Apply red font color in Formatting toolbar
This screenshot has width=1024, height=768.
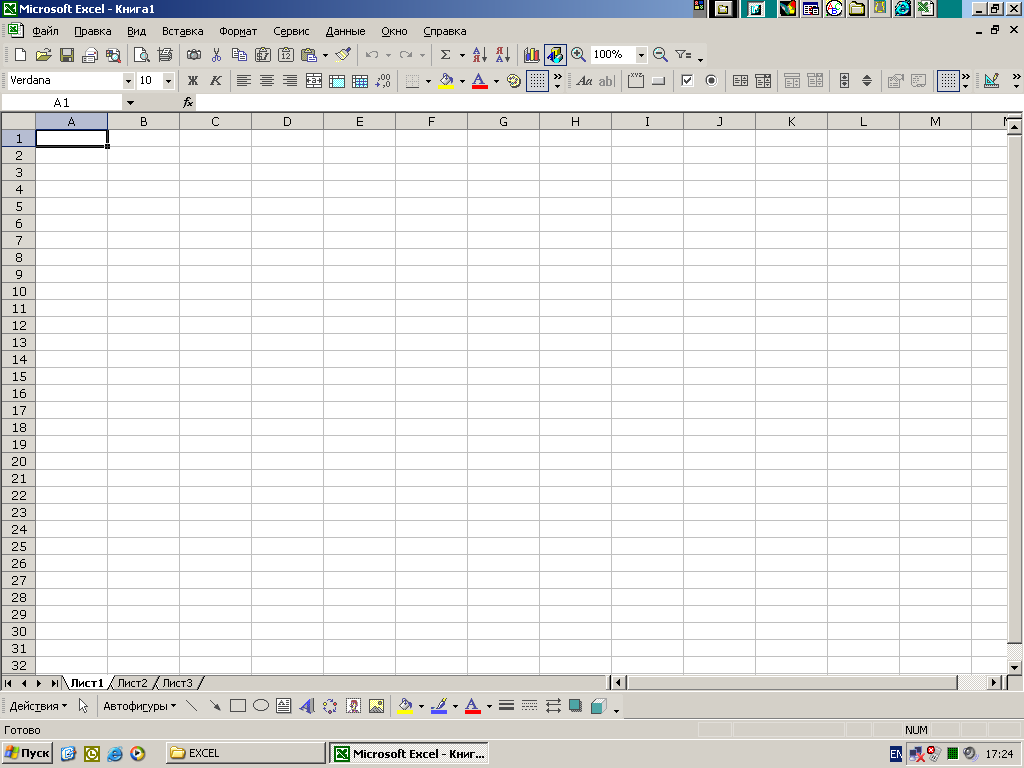(479, 80)
